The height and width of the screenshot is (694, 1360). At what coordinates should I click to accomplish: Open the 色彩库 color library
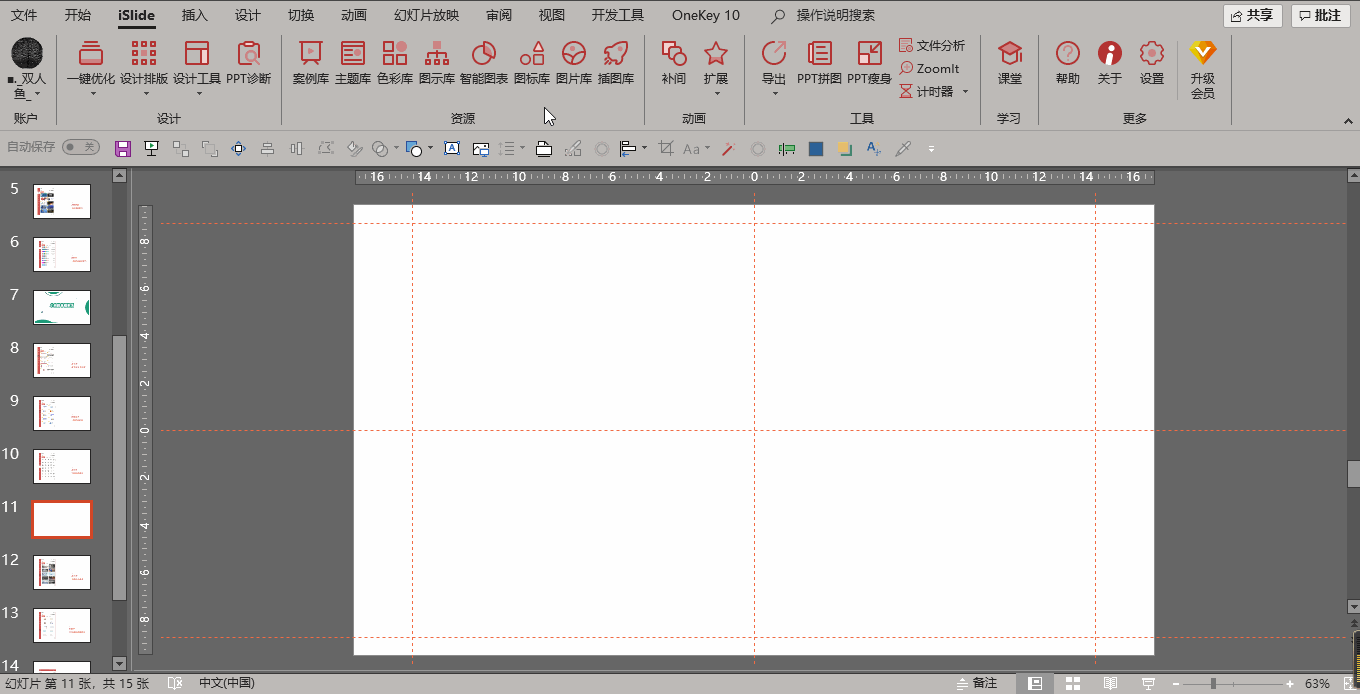coord(395,63)
